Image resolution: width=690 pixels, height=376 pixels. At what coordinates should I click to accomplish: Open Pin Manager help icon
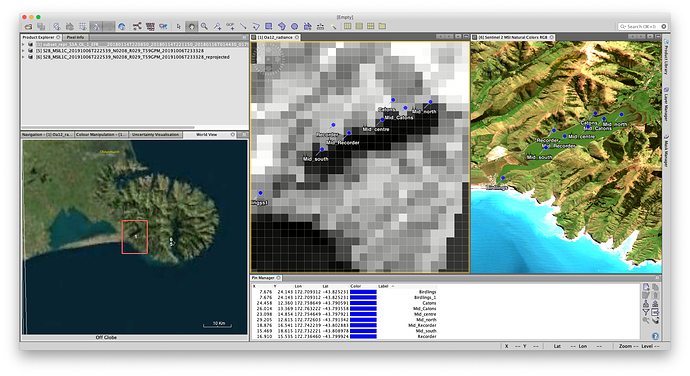[655, 336]
